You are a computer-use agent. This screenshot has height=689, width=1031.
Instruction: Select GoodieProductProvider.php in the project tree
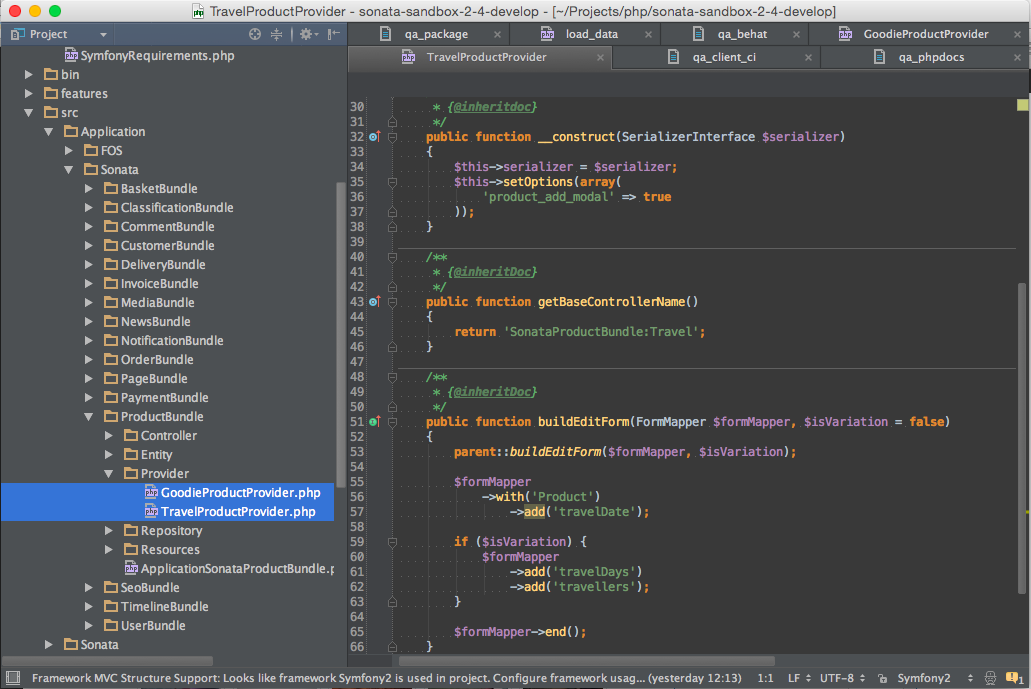point(240,493)
